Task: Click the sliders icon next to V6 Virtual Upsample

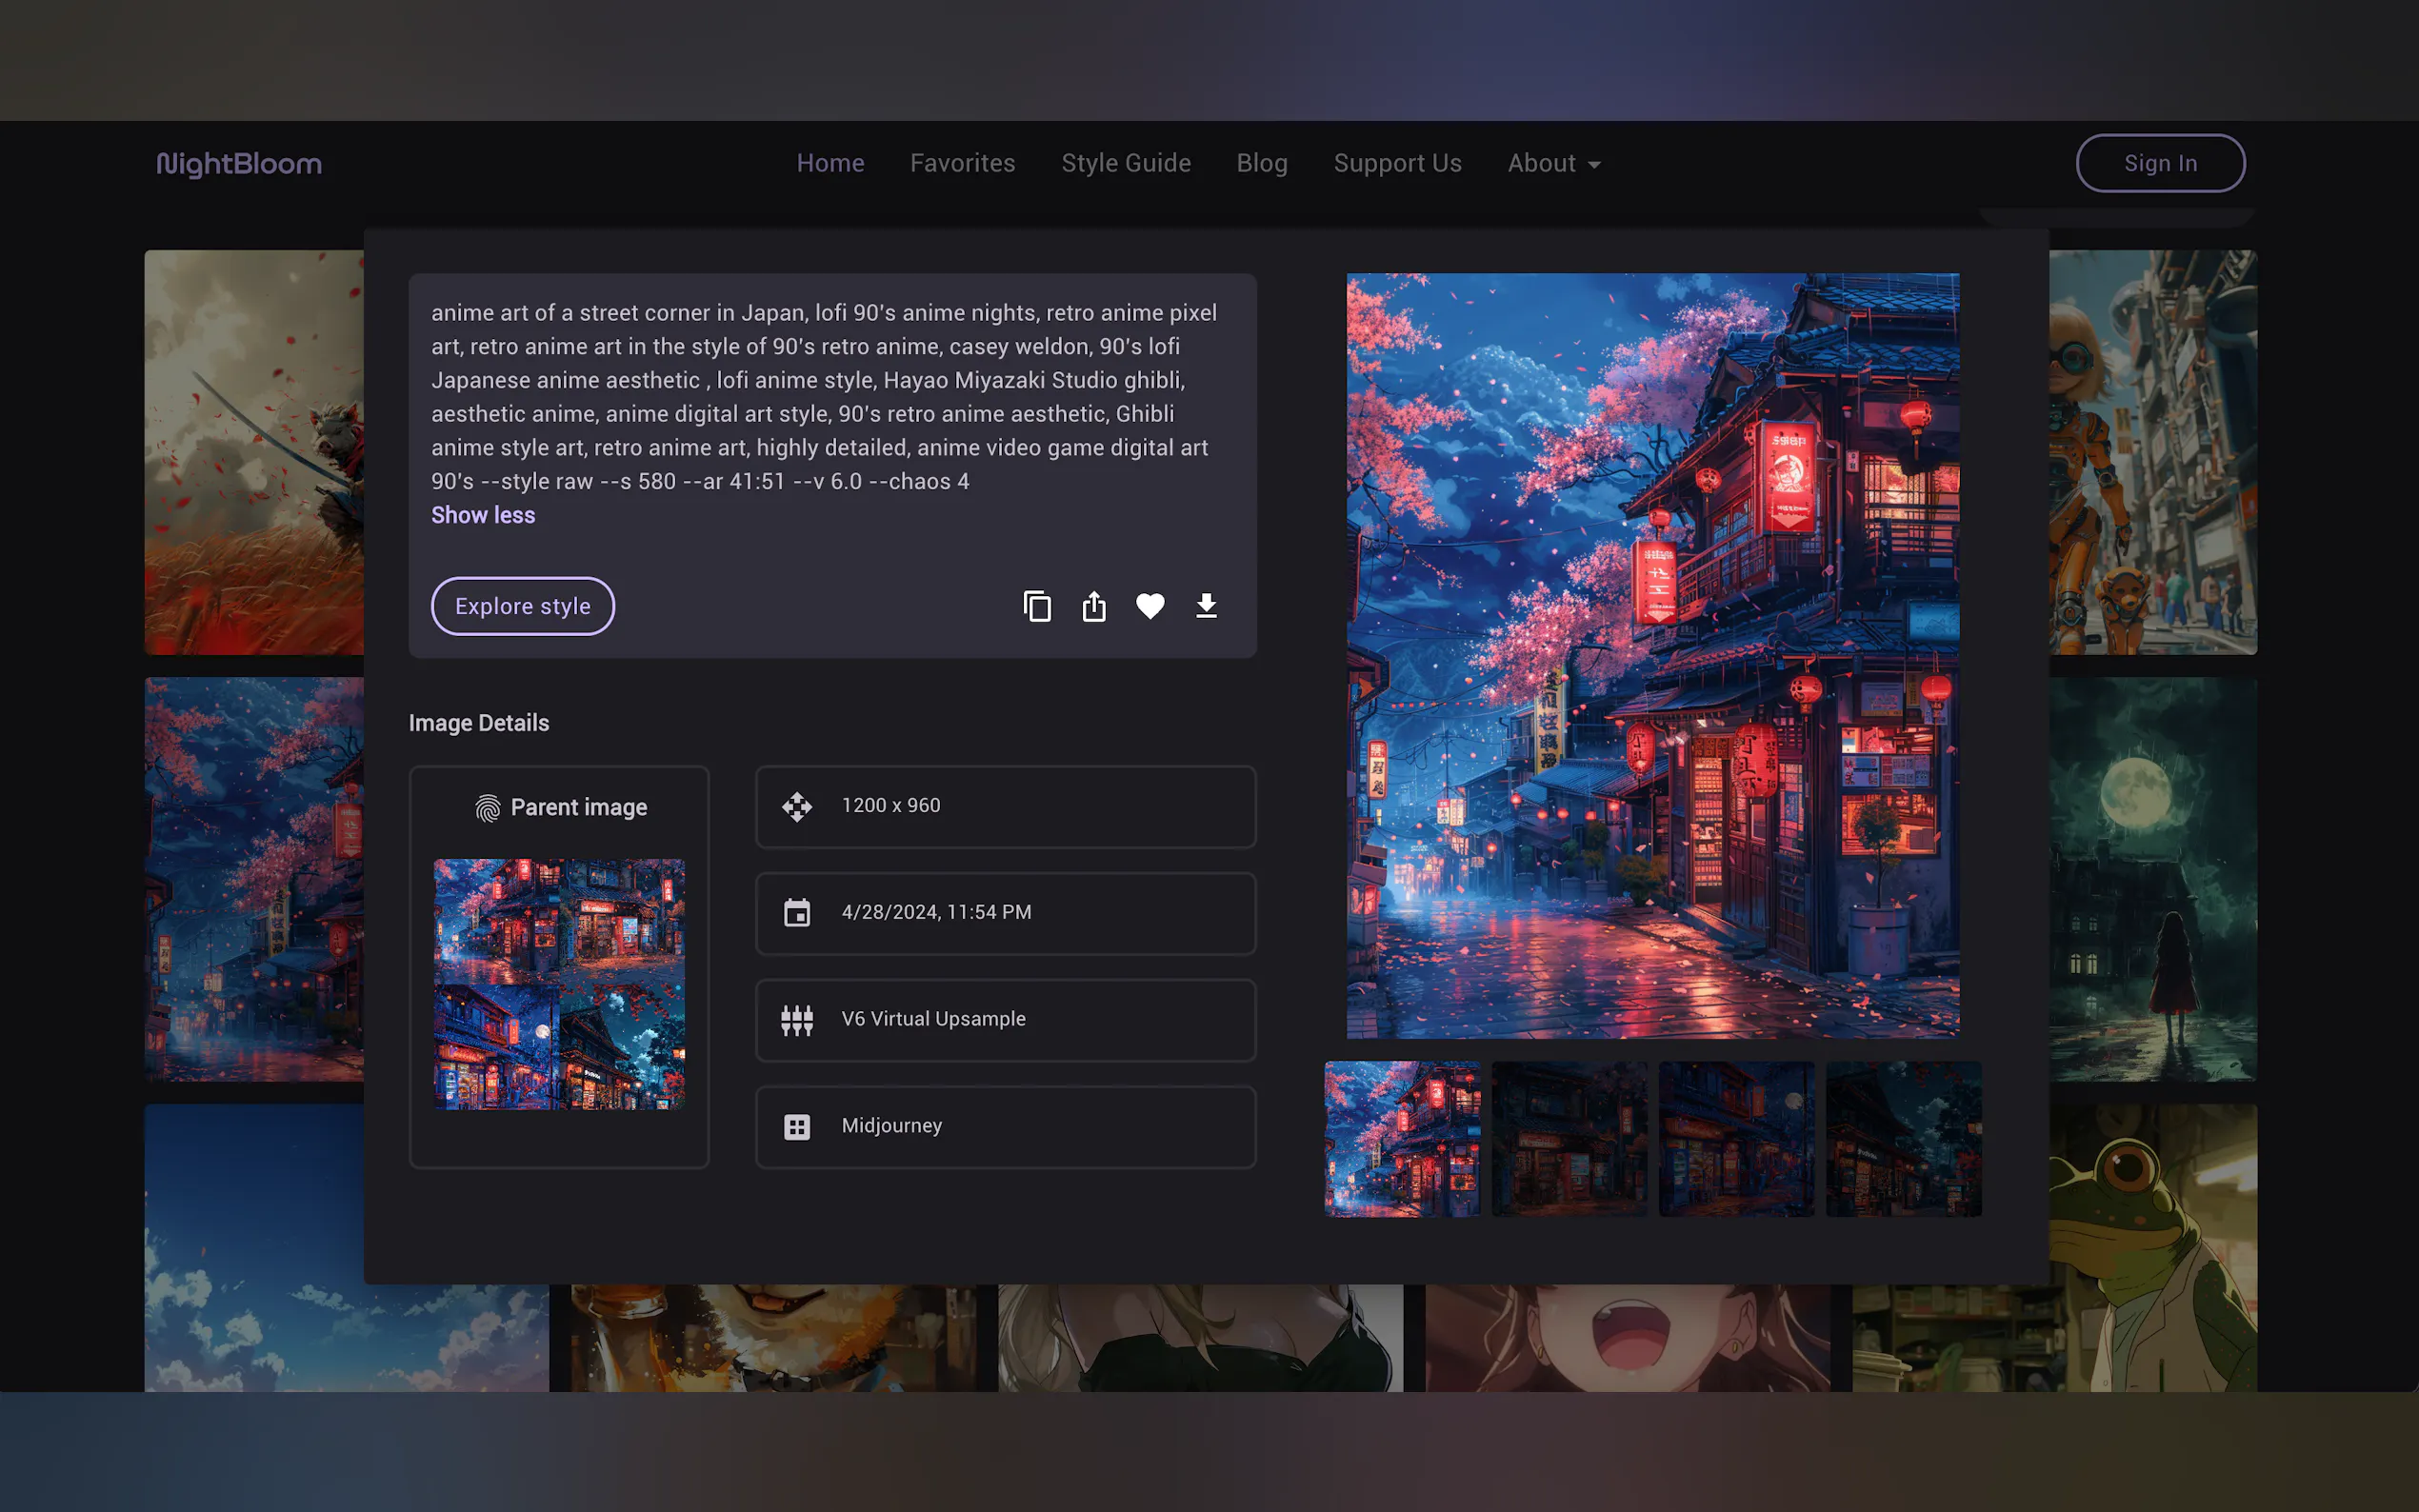Action: (x=797, y=1020)
